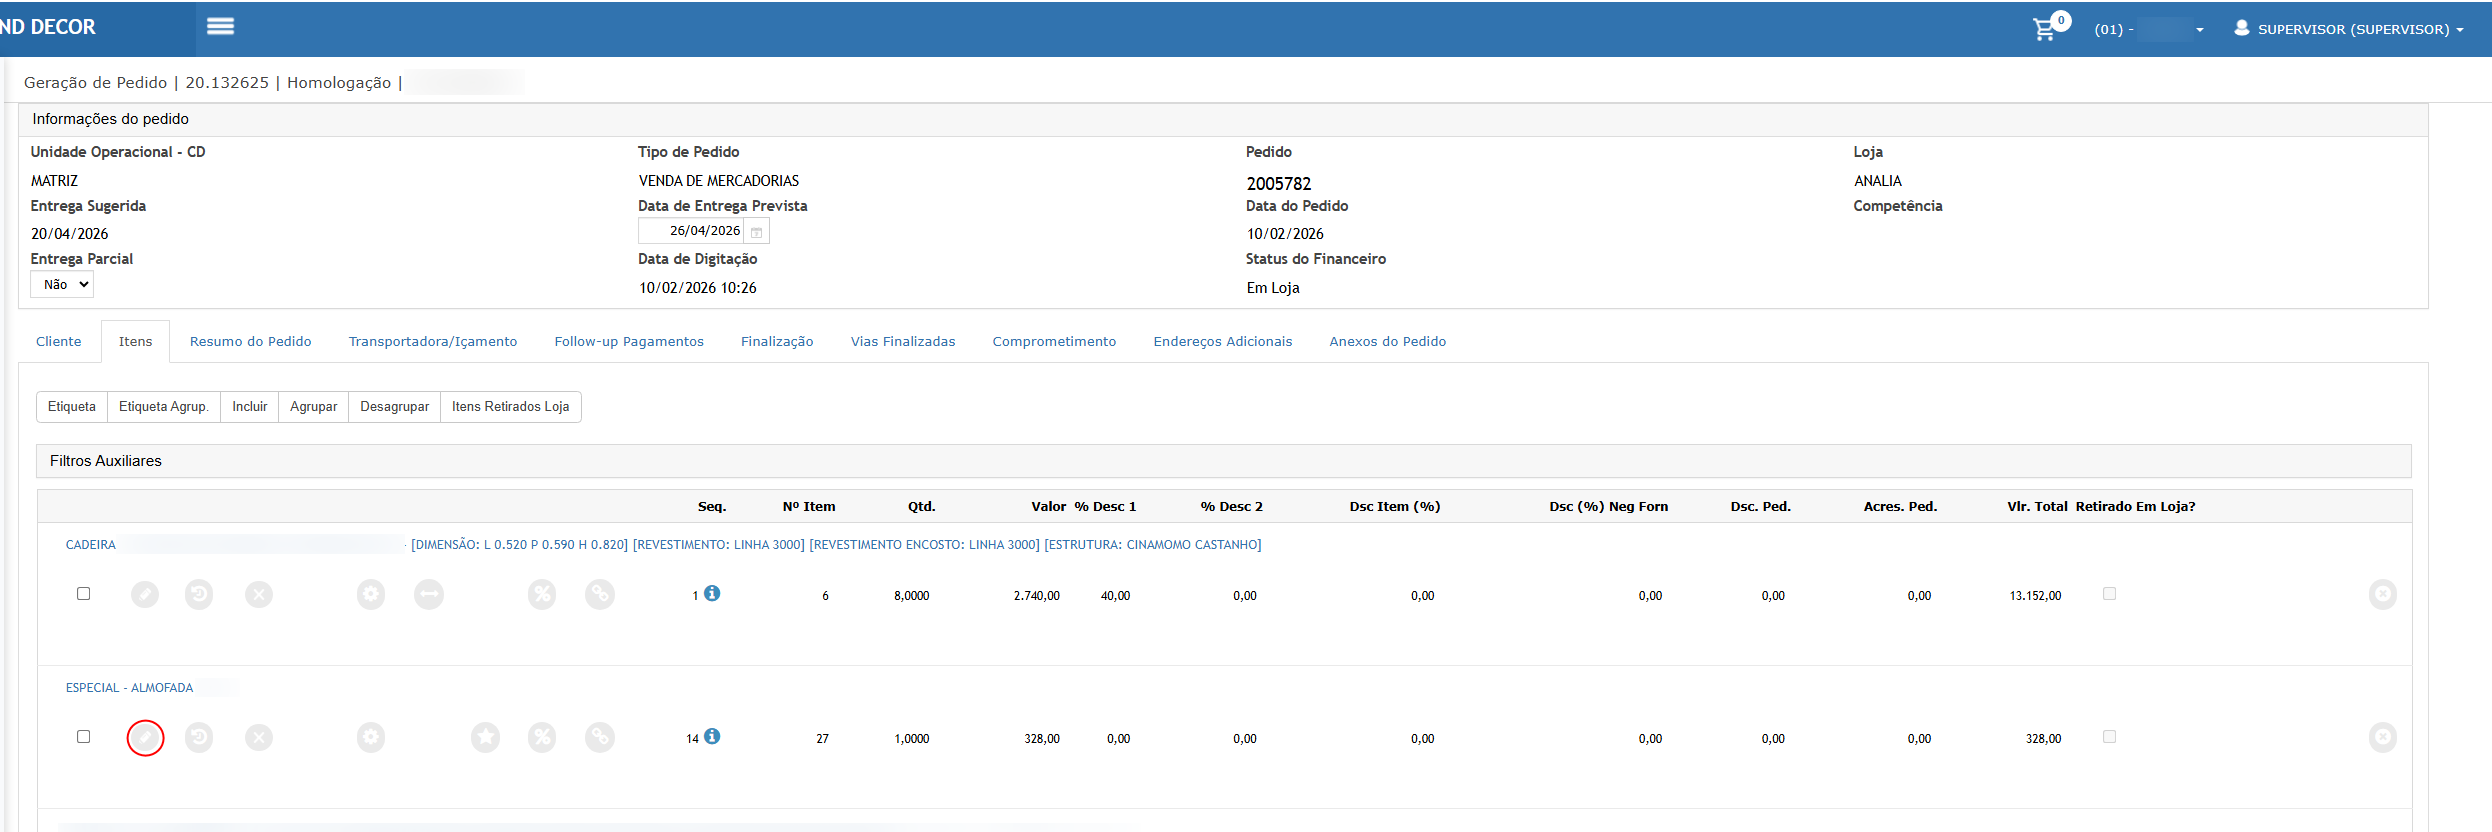Click the double-arrow icon on the CADEIRA row

pos(429,595)
